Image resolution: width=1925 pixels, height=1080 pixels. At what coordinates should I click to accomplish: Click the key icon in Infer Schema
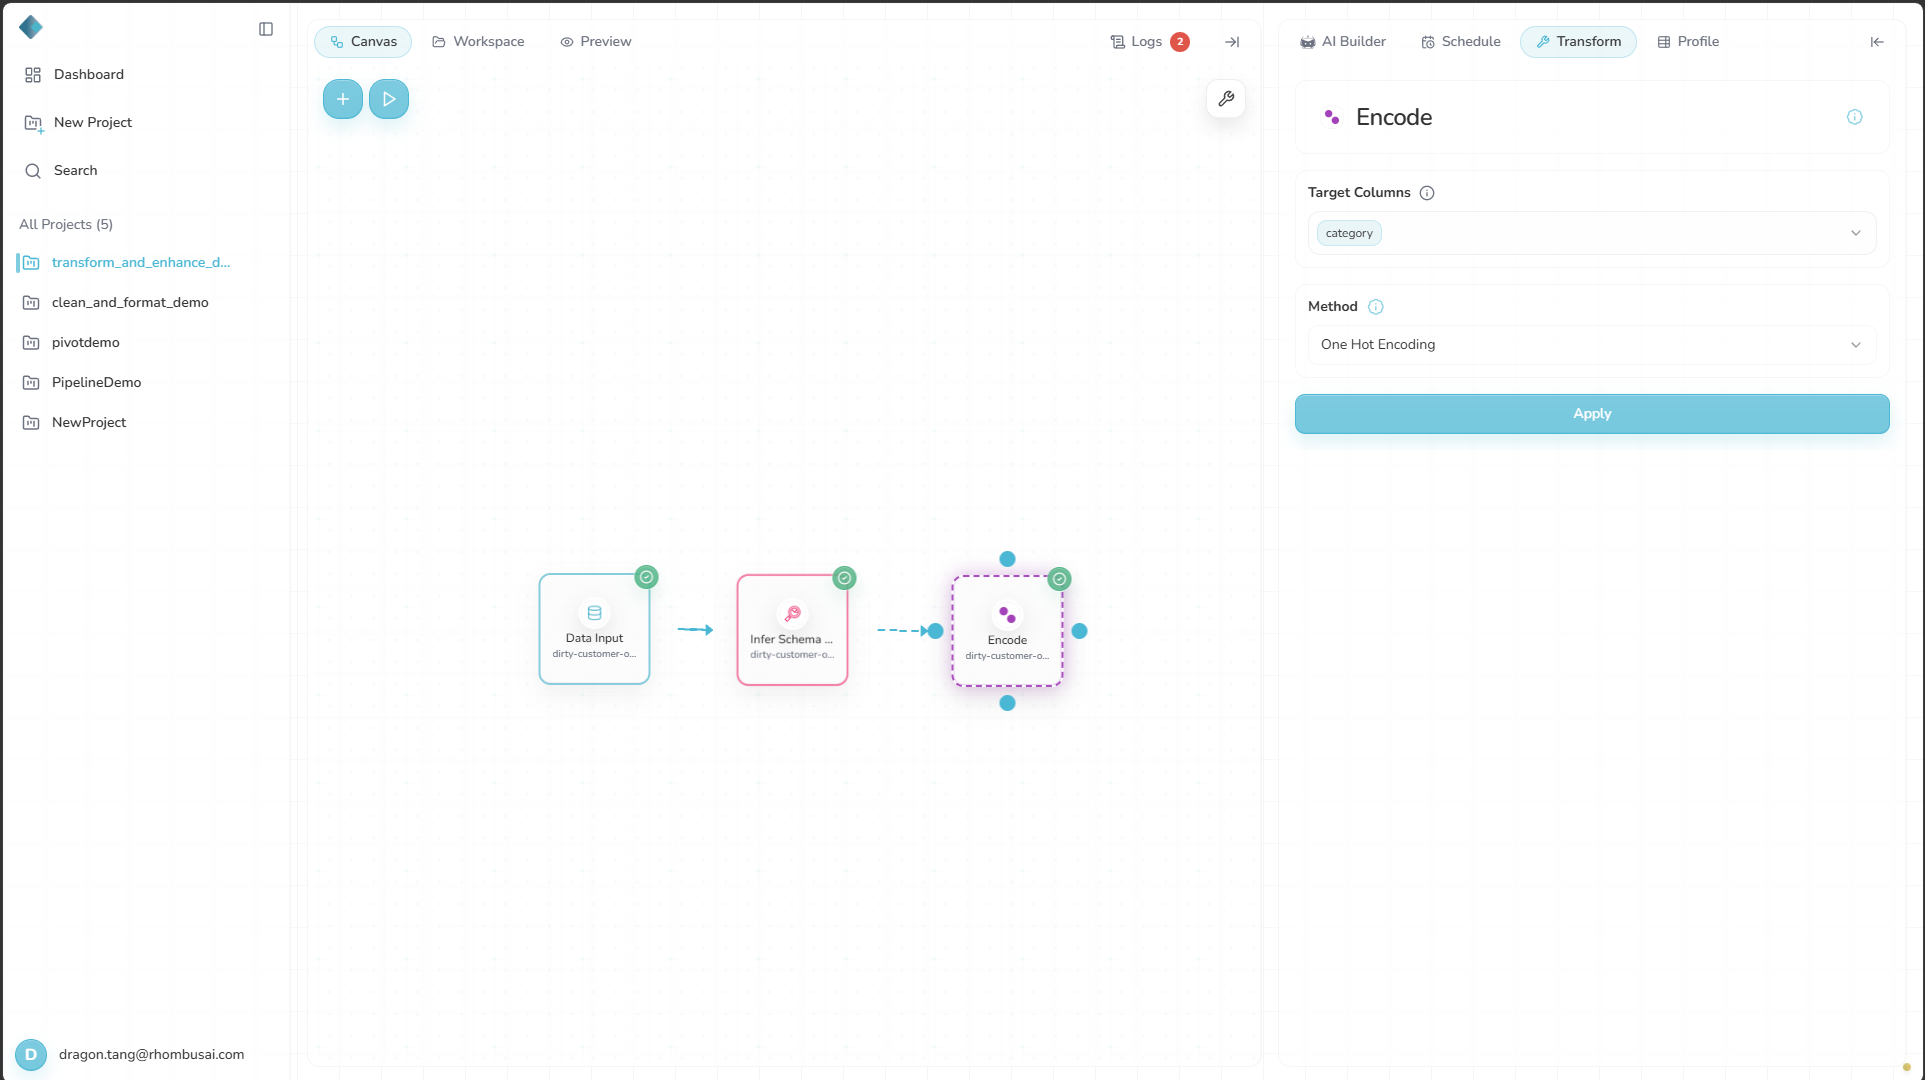[793, 614]
